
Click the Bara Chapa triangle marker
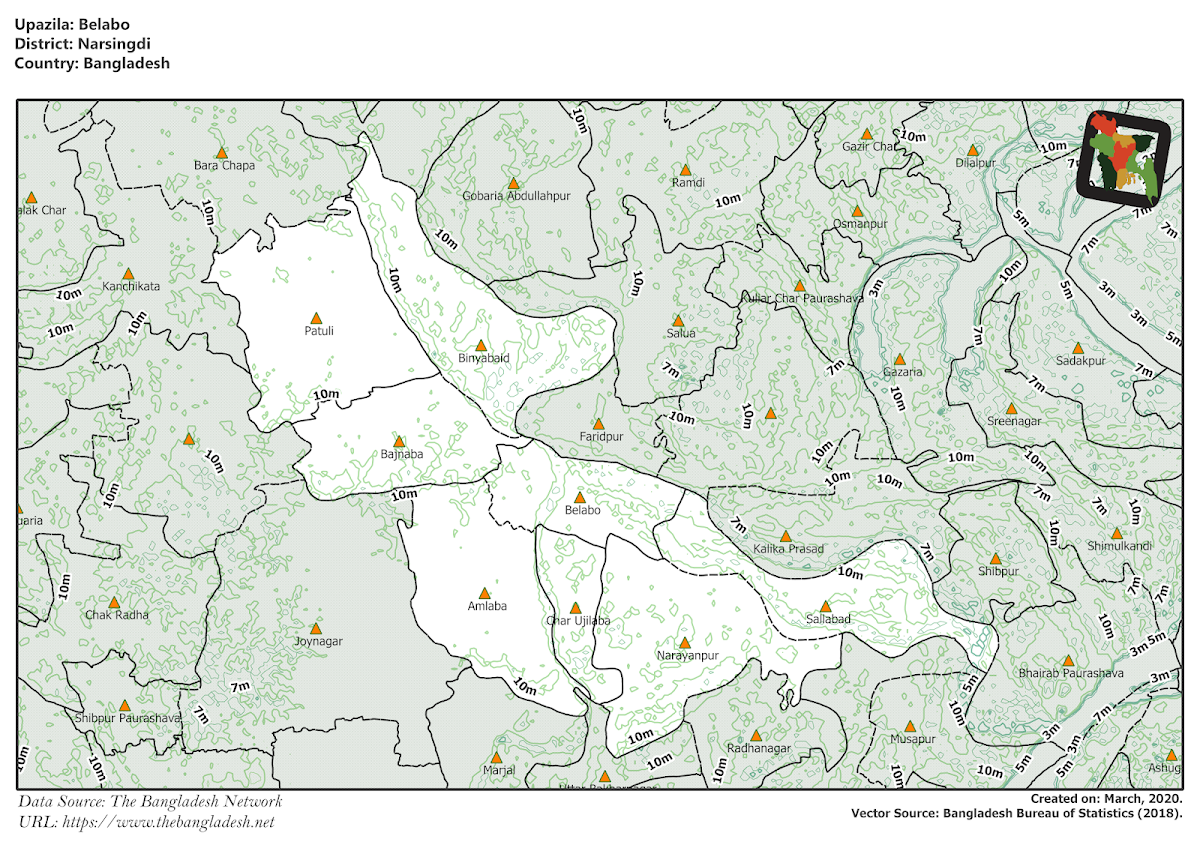pos(222,150)
